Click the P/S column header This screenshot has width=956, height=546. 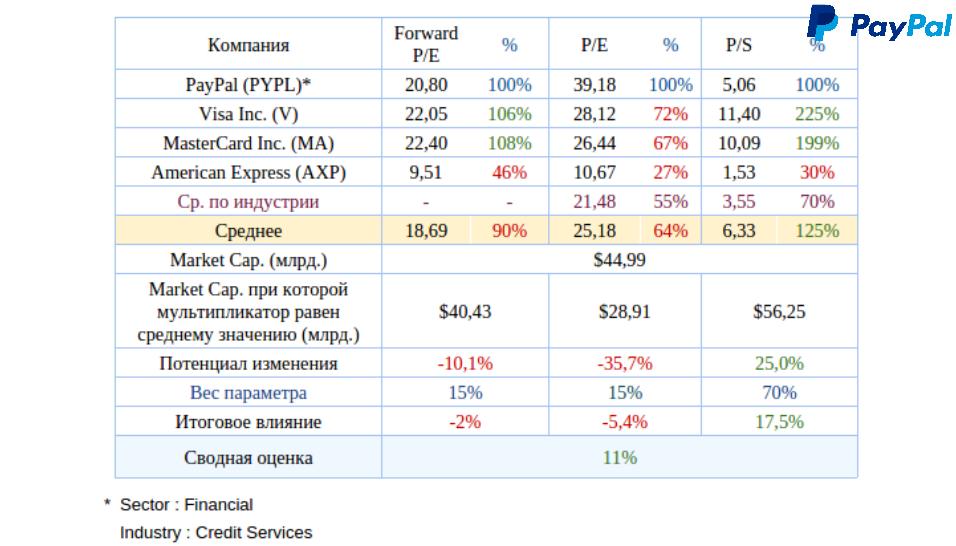coord(740,45)
